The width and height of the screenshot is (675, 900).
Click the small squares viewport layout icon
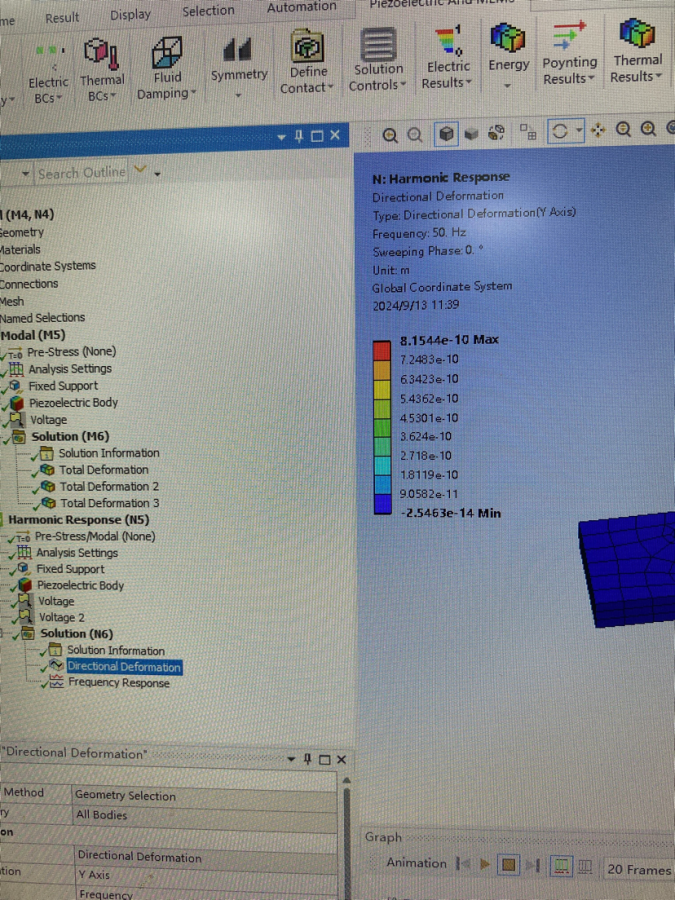tap(528, 133)
